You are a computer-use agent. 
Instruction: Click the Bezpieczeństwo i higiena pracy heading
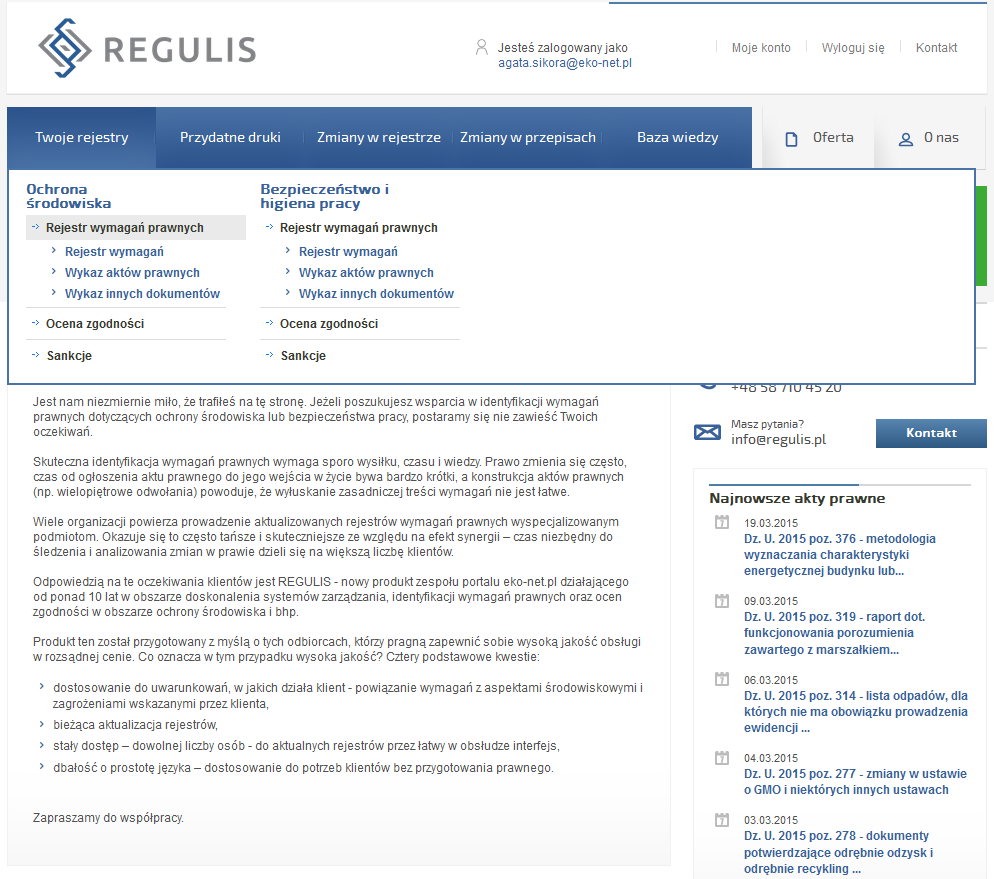point(325,196)
